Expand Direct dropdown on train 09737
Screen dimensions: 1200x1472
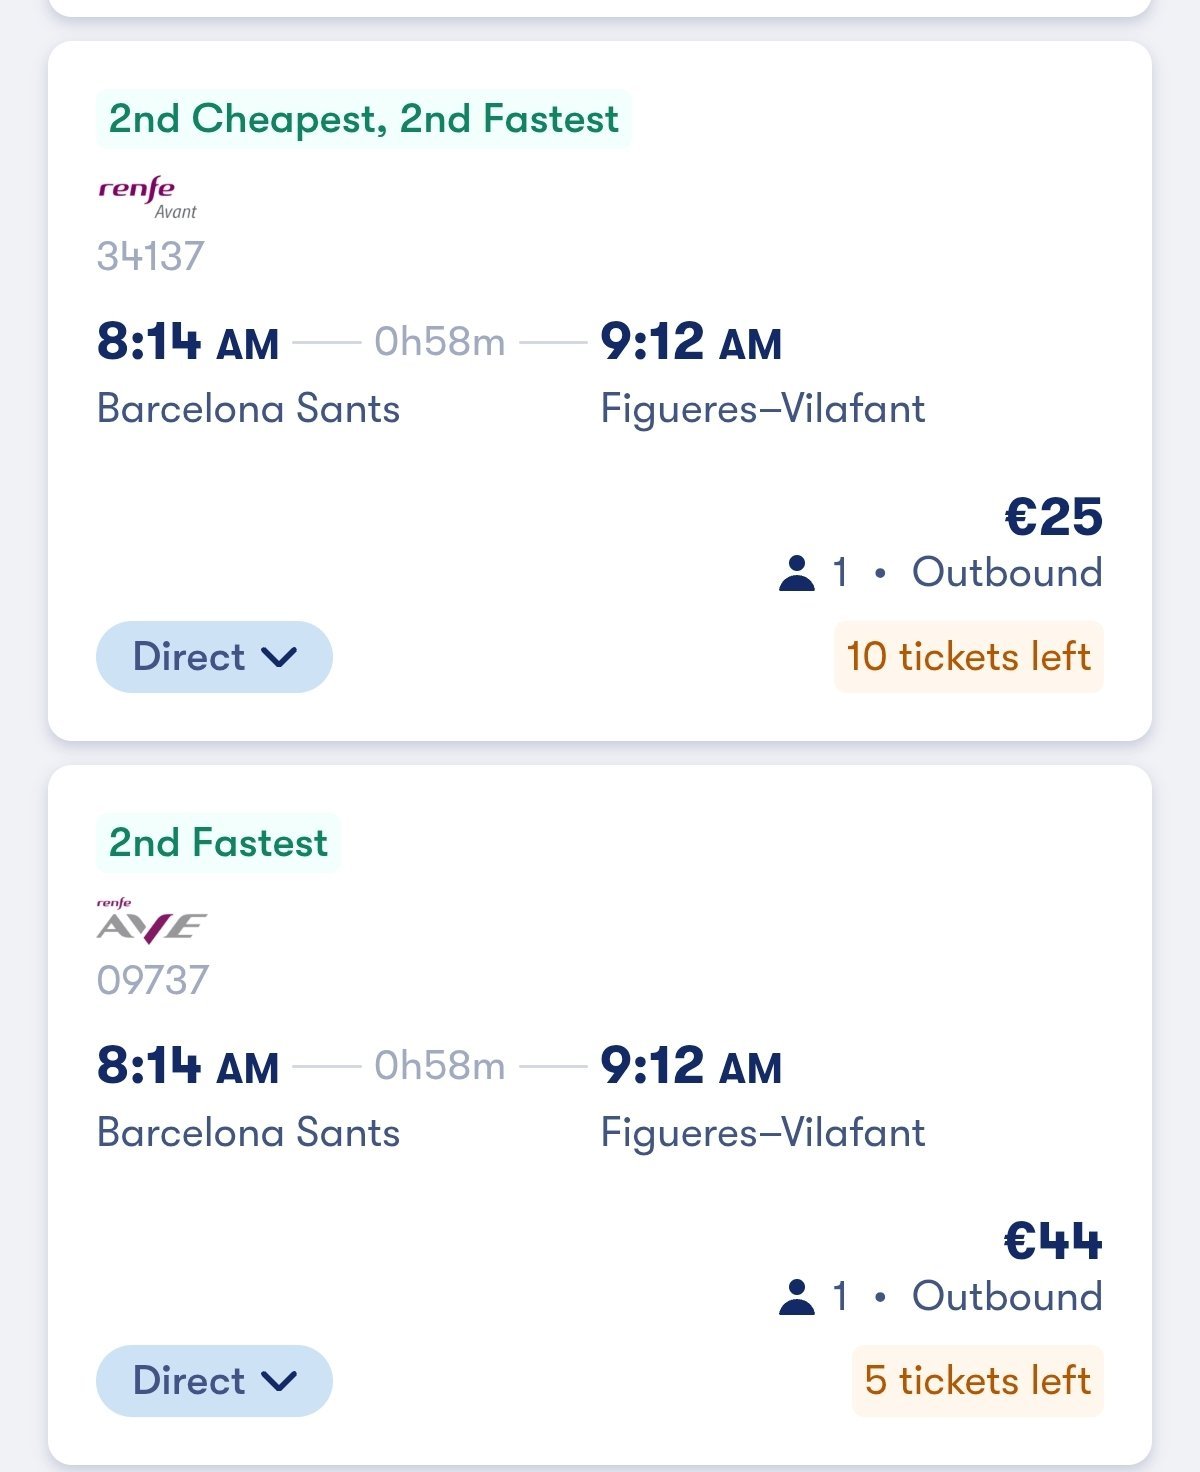(x=214, y=1381)
